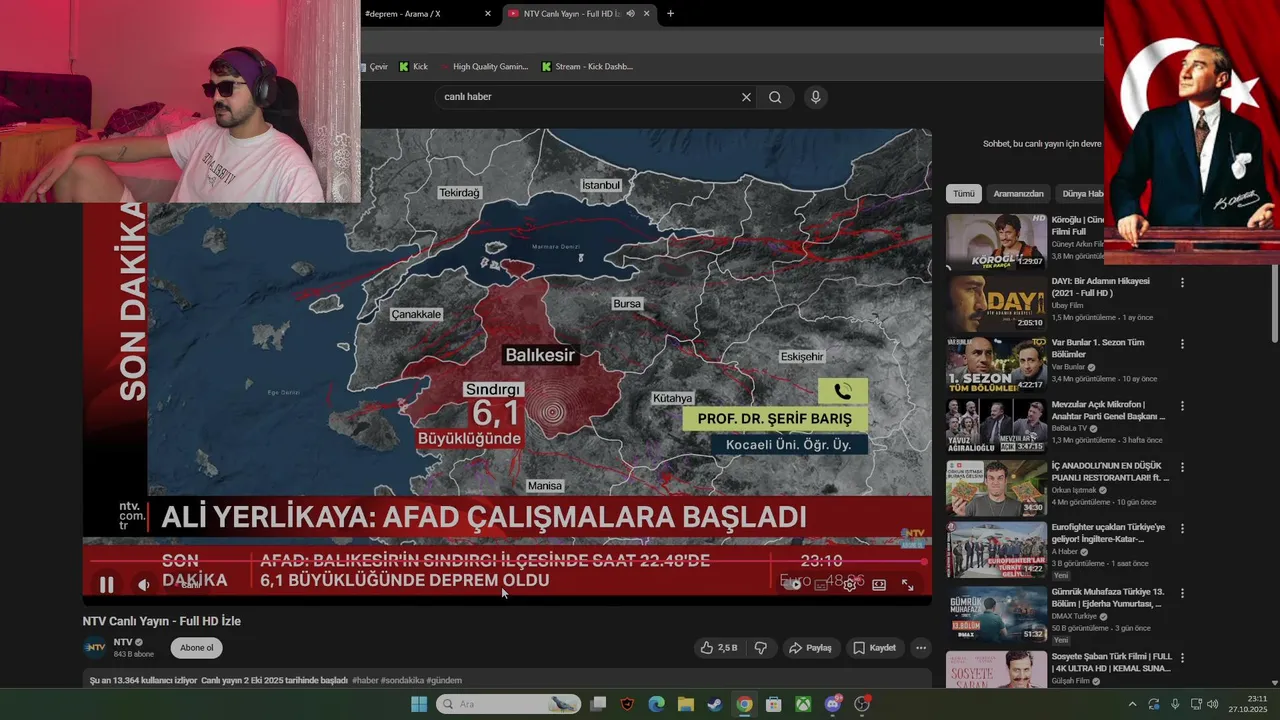
Task: Open the video player settings gear
Action: [x=850, y=585]
